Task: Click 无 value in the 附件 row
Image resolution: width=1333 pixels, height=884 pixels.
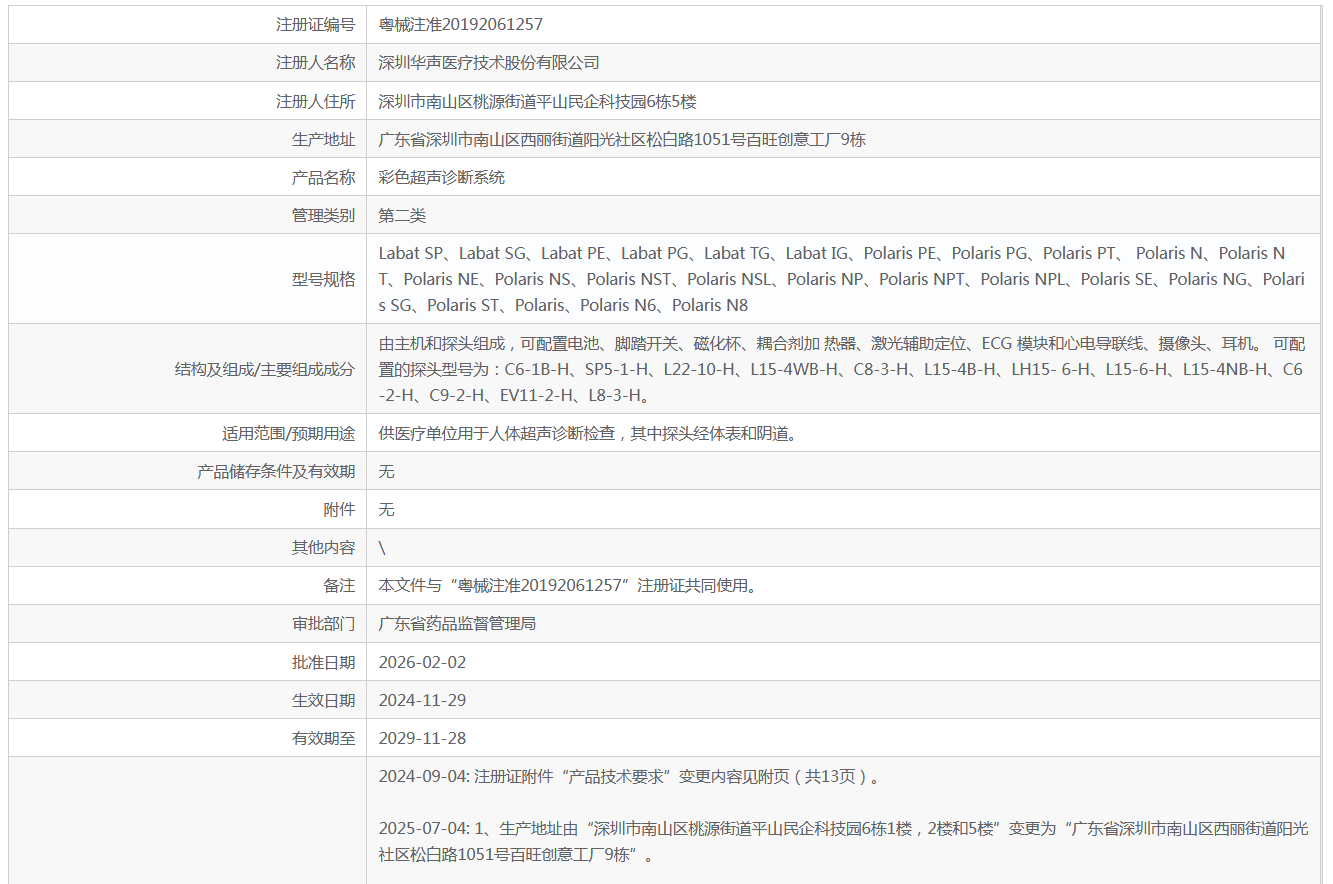Action: coord(387,509)
